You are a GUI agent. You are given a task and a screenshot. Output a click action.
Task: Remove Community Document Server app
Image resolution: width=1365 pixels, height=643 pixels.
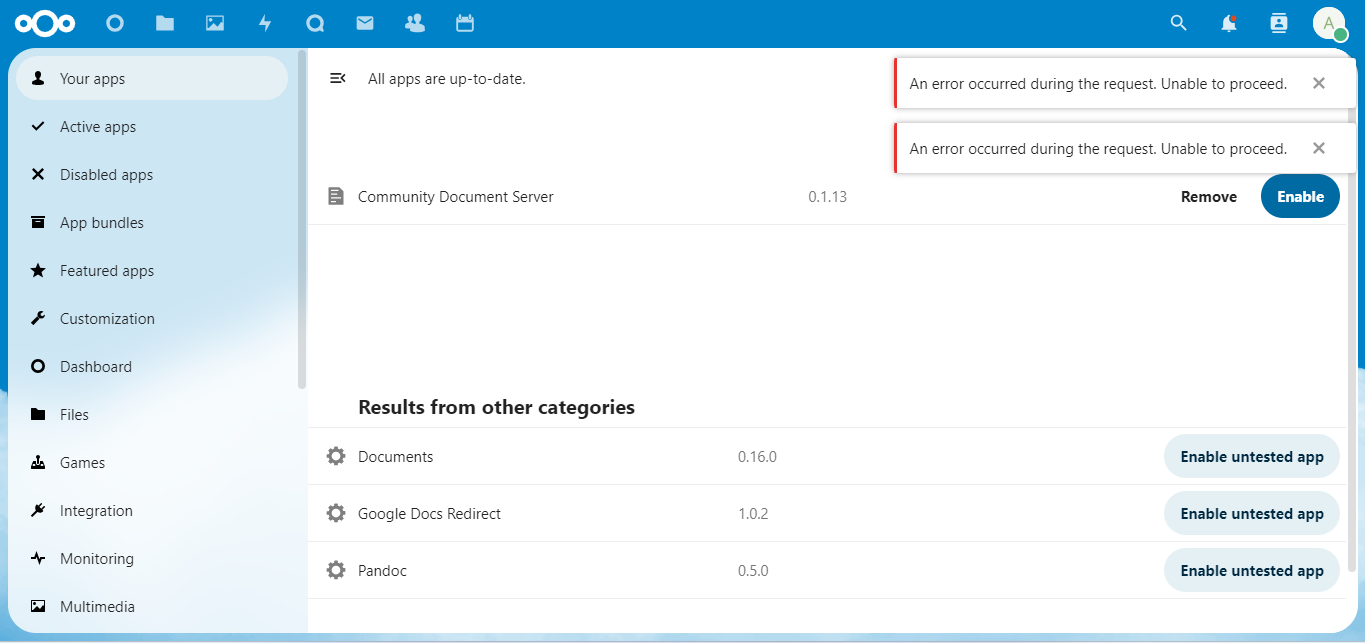point(1208,197)
